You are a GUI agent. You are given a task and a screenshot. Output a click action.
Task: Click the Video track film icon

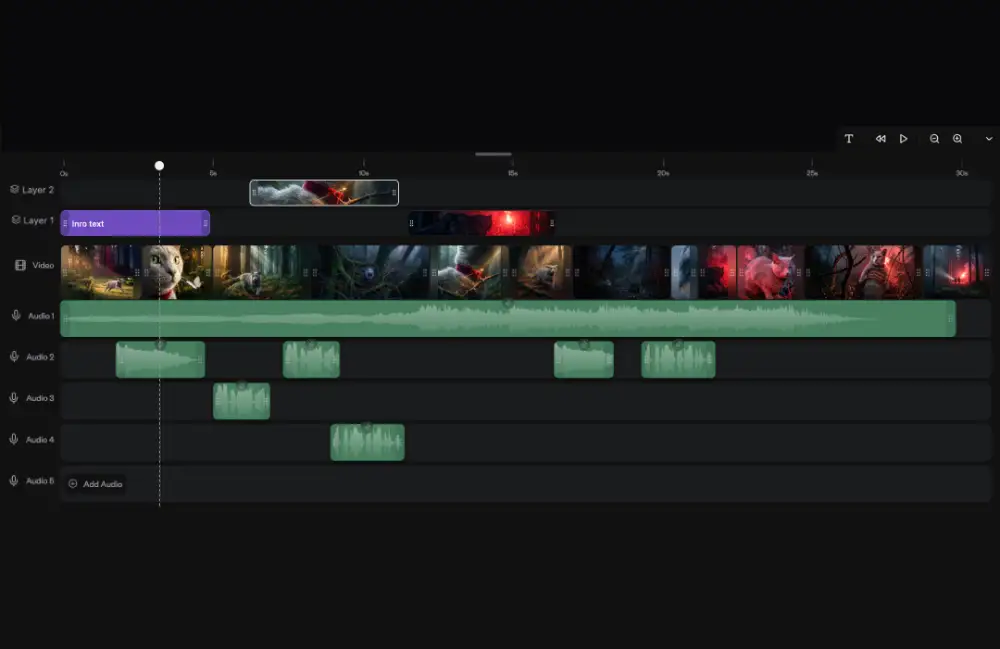[20, 265]
